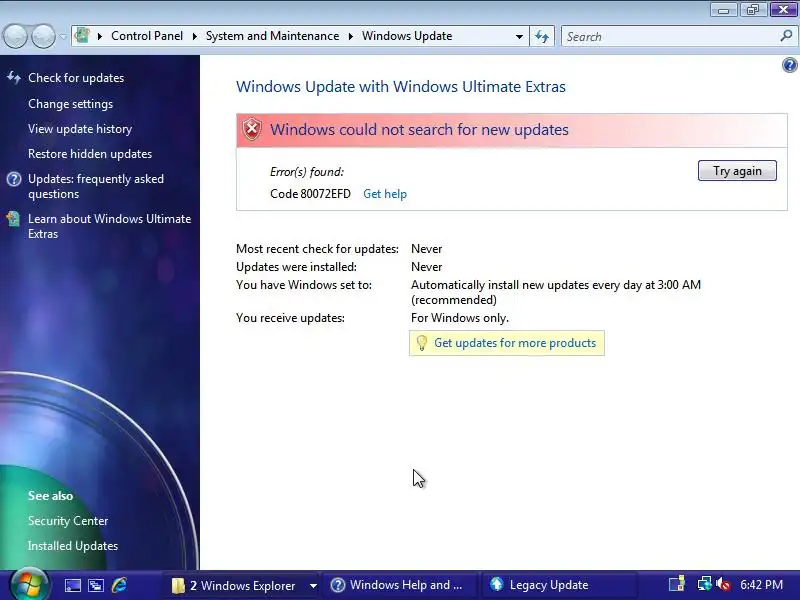Open recent pages dropdown beside navigation arrows
Viewport: 800px width, 600px height.
click(x=63, y=37)
